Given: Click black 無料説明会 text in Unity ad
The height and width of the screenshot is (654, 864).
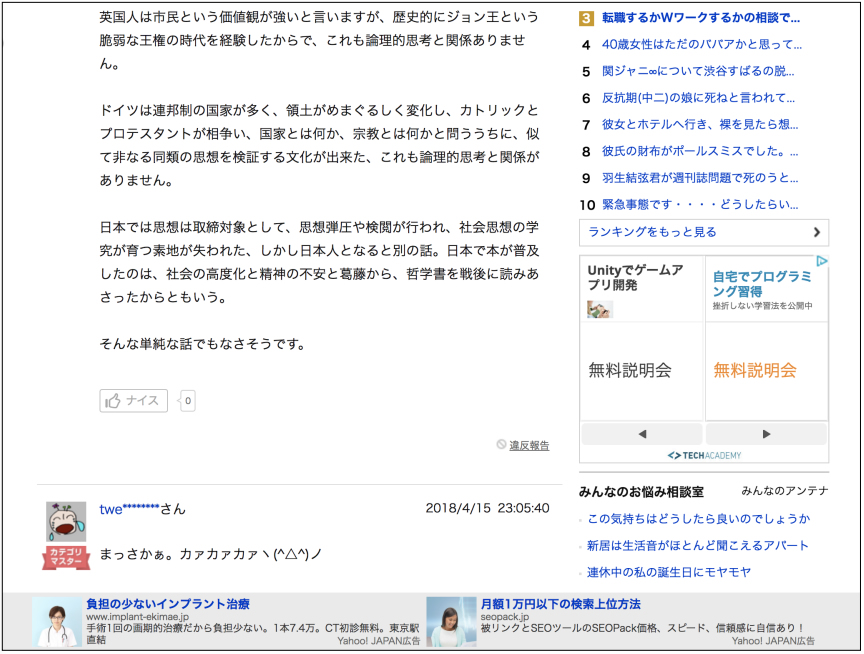Looking at the screenshot, I should pyautogui.click(x=630, y=370).
